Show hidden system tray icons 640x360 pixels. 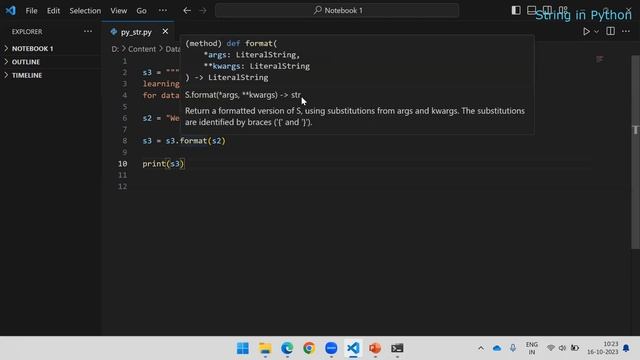coord(481,348)
